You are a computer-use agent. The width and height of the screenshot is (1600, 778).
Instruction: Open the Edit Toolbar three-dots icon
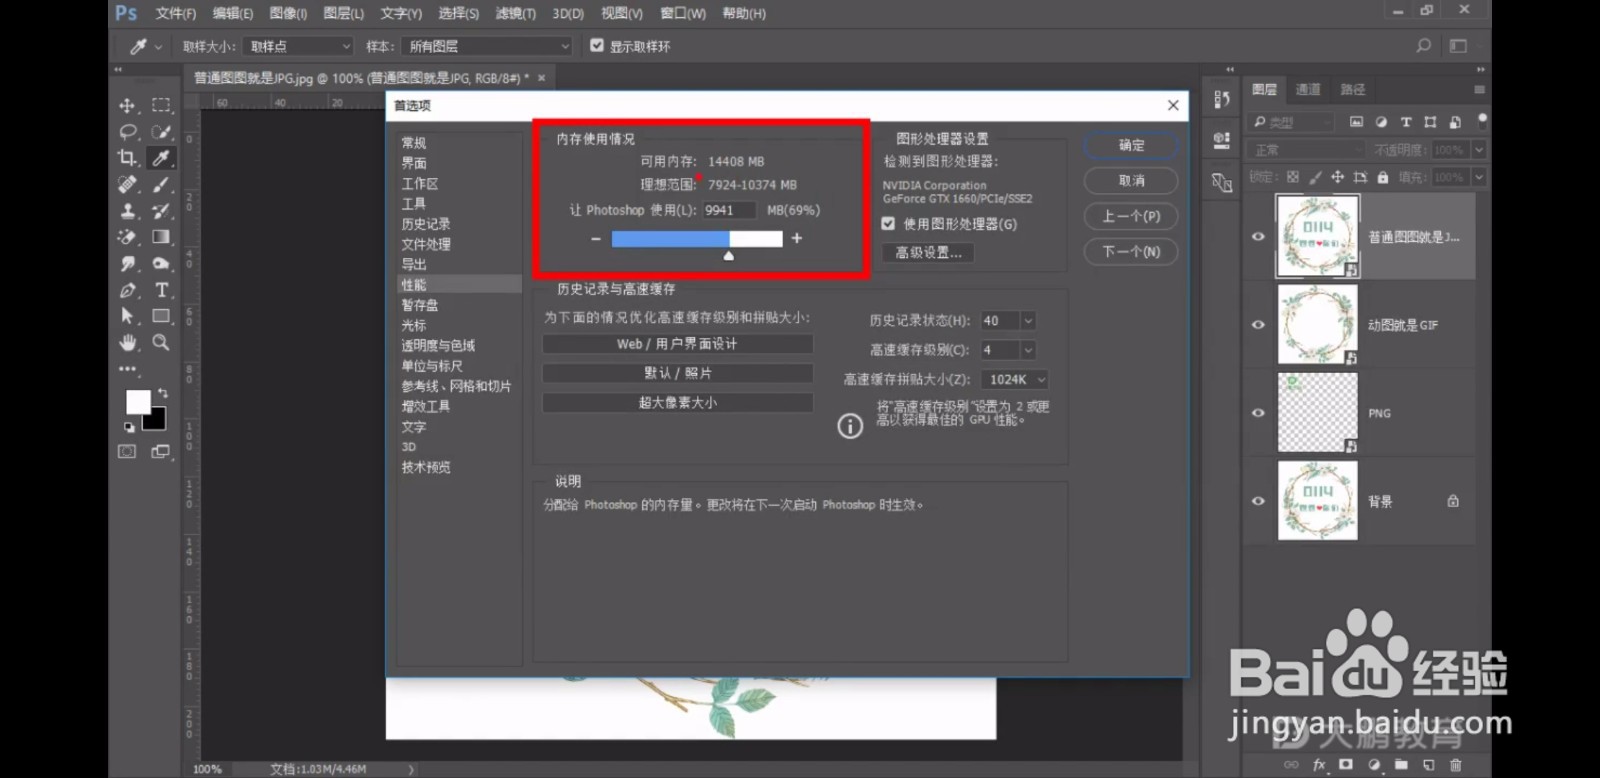point(127,369)
